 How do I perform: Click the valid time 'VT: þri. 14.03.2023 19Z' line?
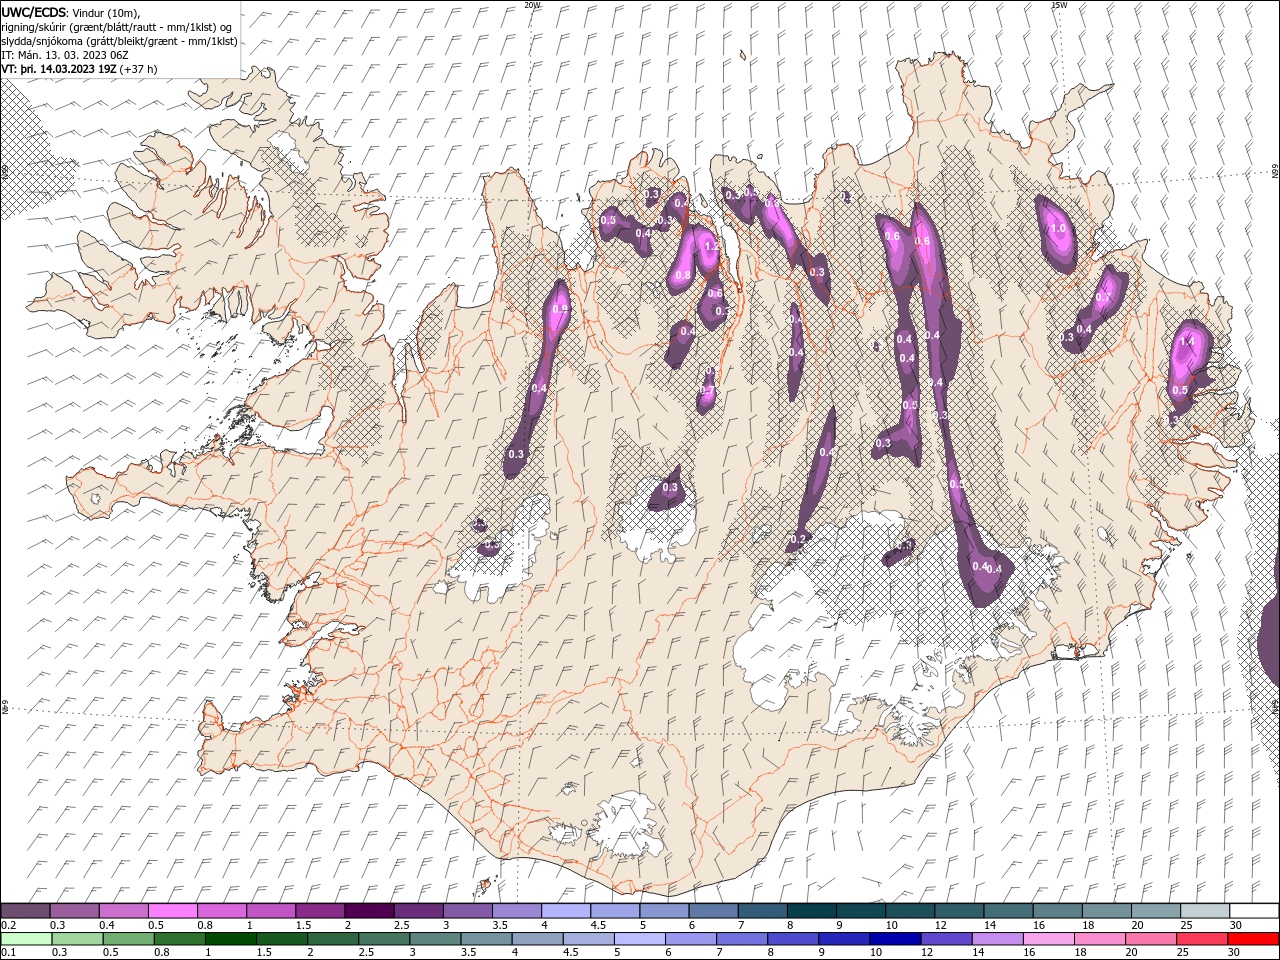click(59, 69)
